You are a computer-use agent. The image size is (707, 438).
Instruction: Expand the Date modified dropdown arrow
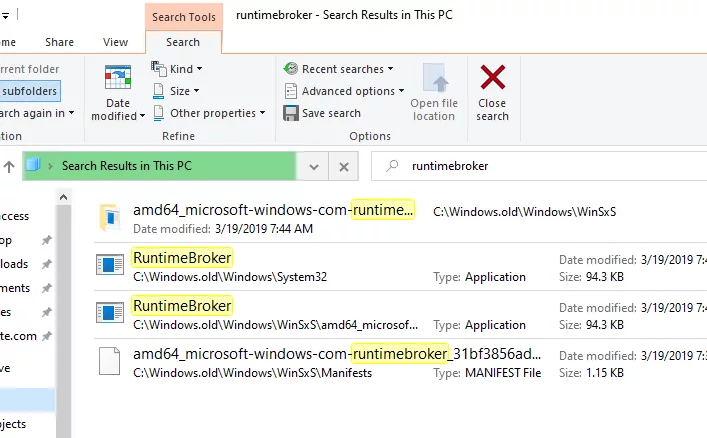click(x=142, y=116)
